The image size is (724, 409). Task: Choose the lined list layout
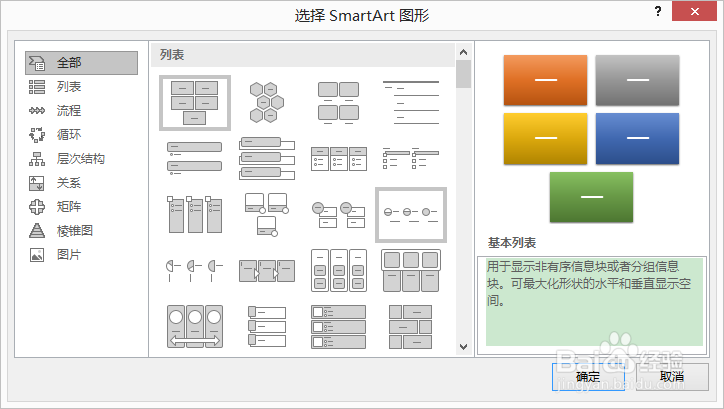(x=410, y=103)
